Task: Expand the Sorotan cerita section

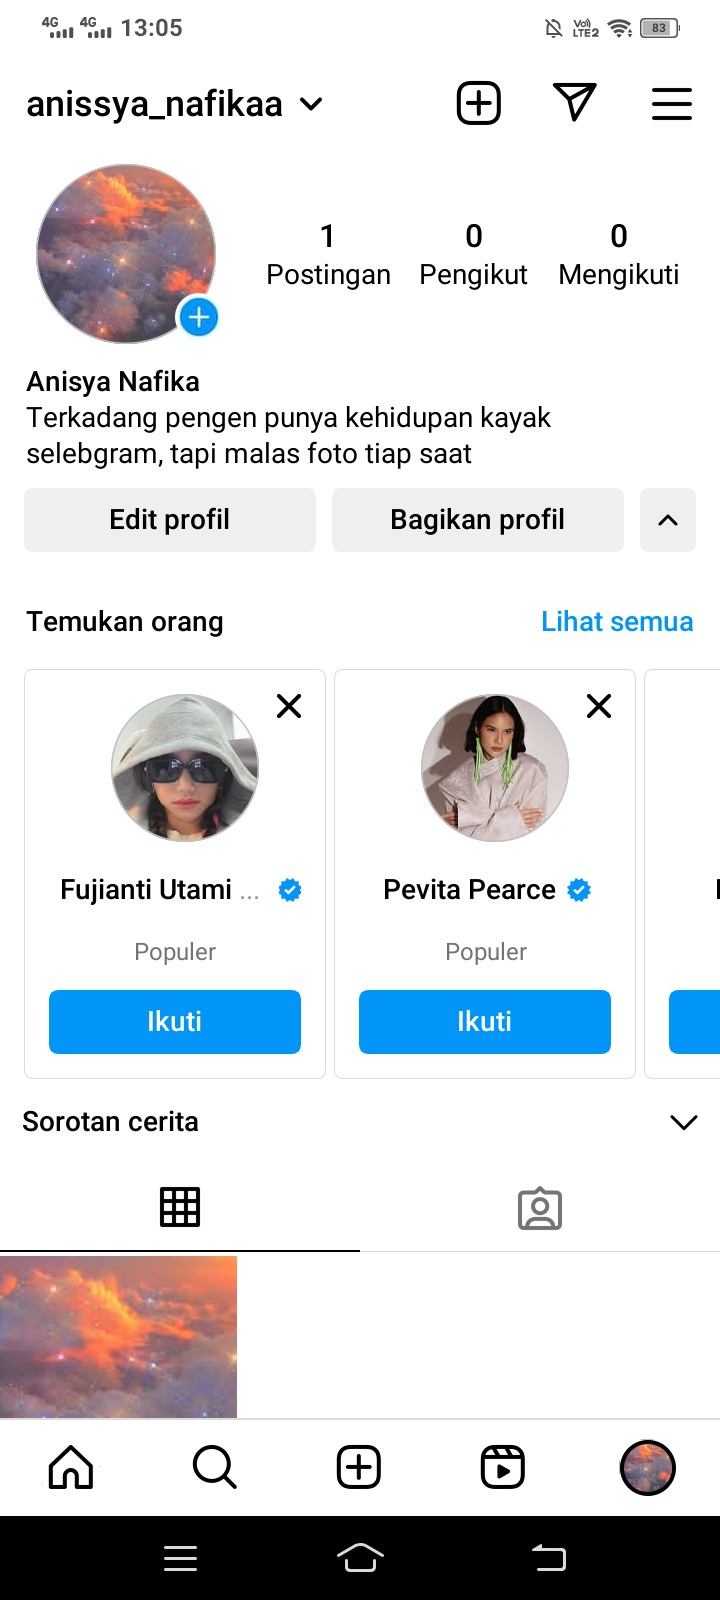Action: pyautogui.click(x=683, y=1122)
